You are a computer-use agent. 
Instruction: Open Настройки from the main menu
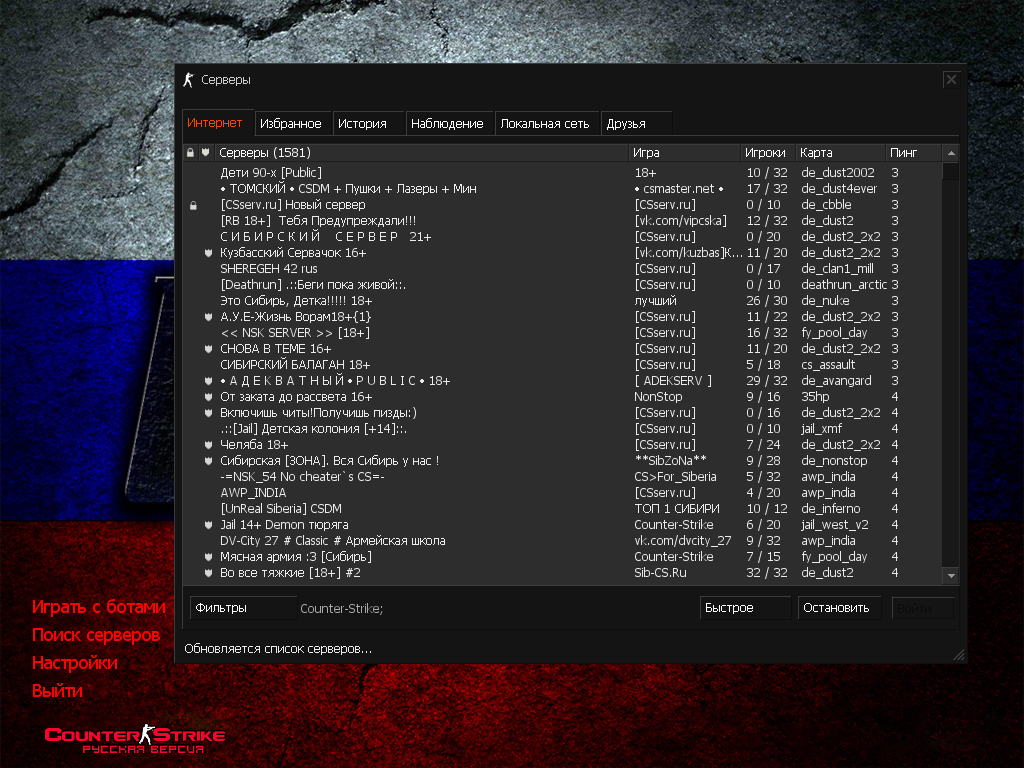pos(75,663)
